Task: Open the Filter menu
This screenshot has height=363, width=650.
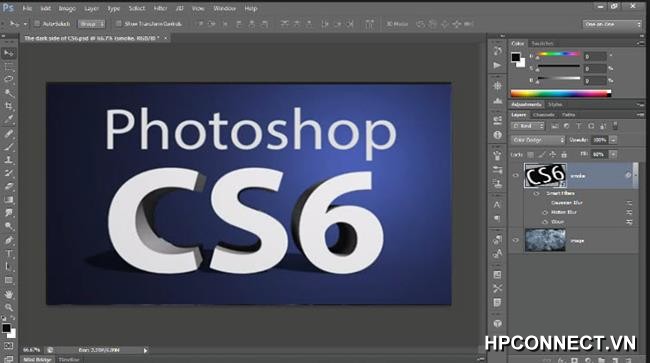Action: pyautogui.click(x=160, y=8)
